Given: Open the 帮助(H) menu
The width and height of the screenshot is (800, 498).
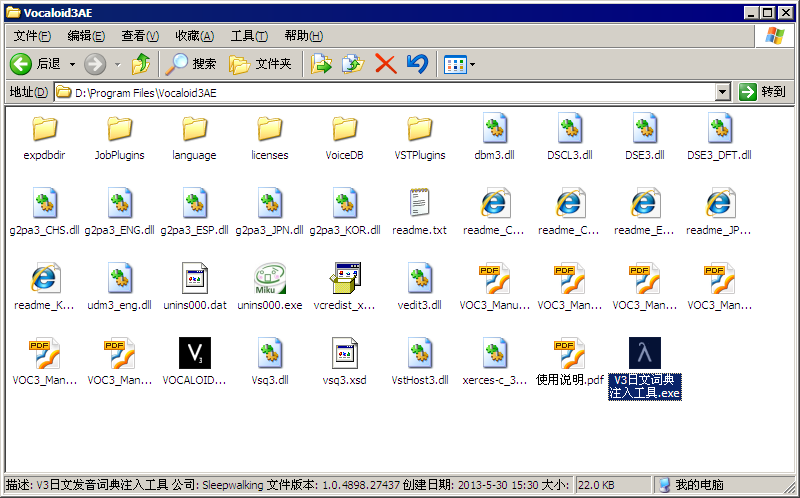Looking at the screenshot, I should (304, 36).
